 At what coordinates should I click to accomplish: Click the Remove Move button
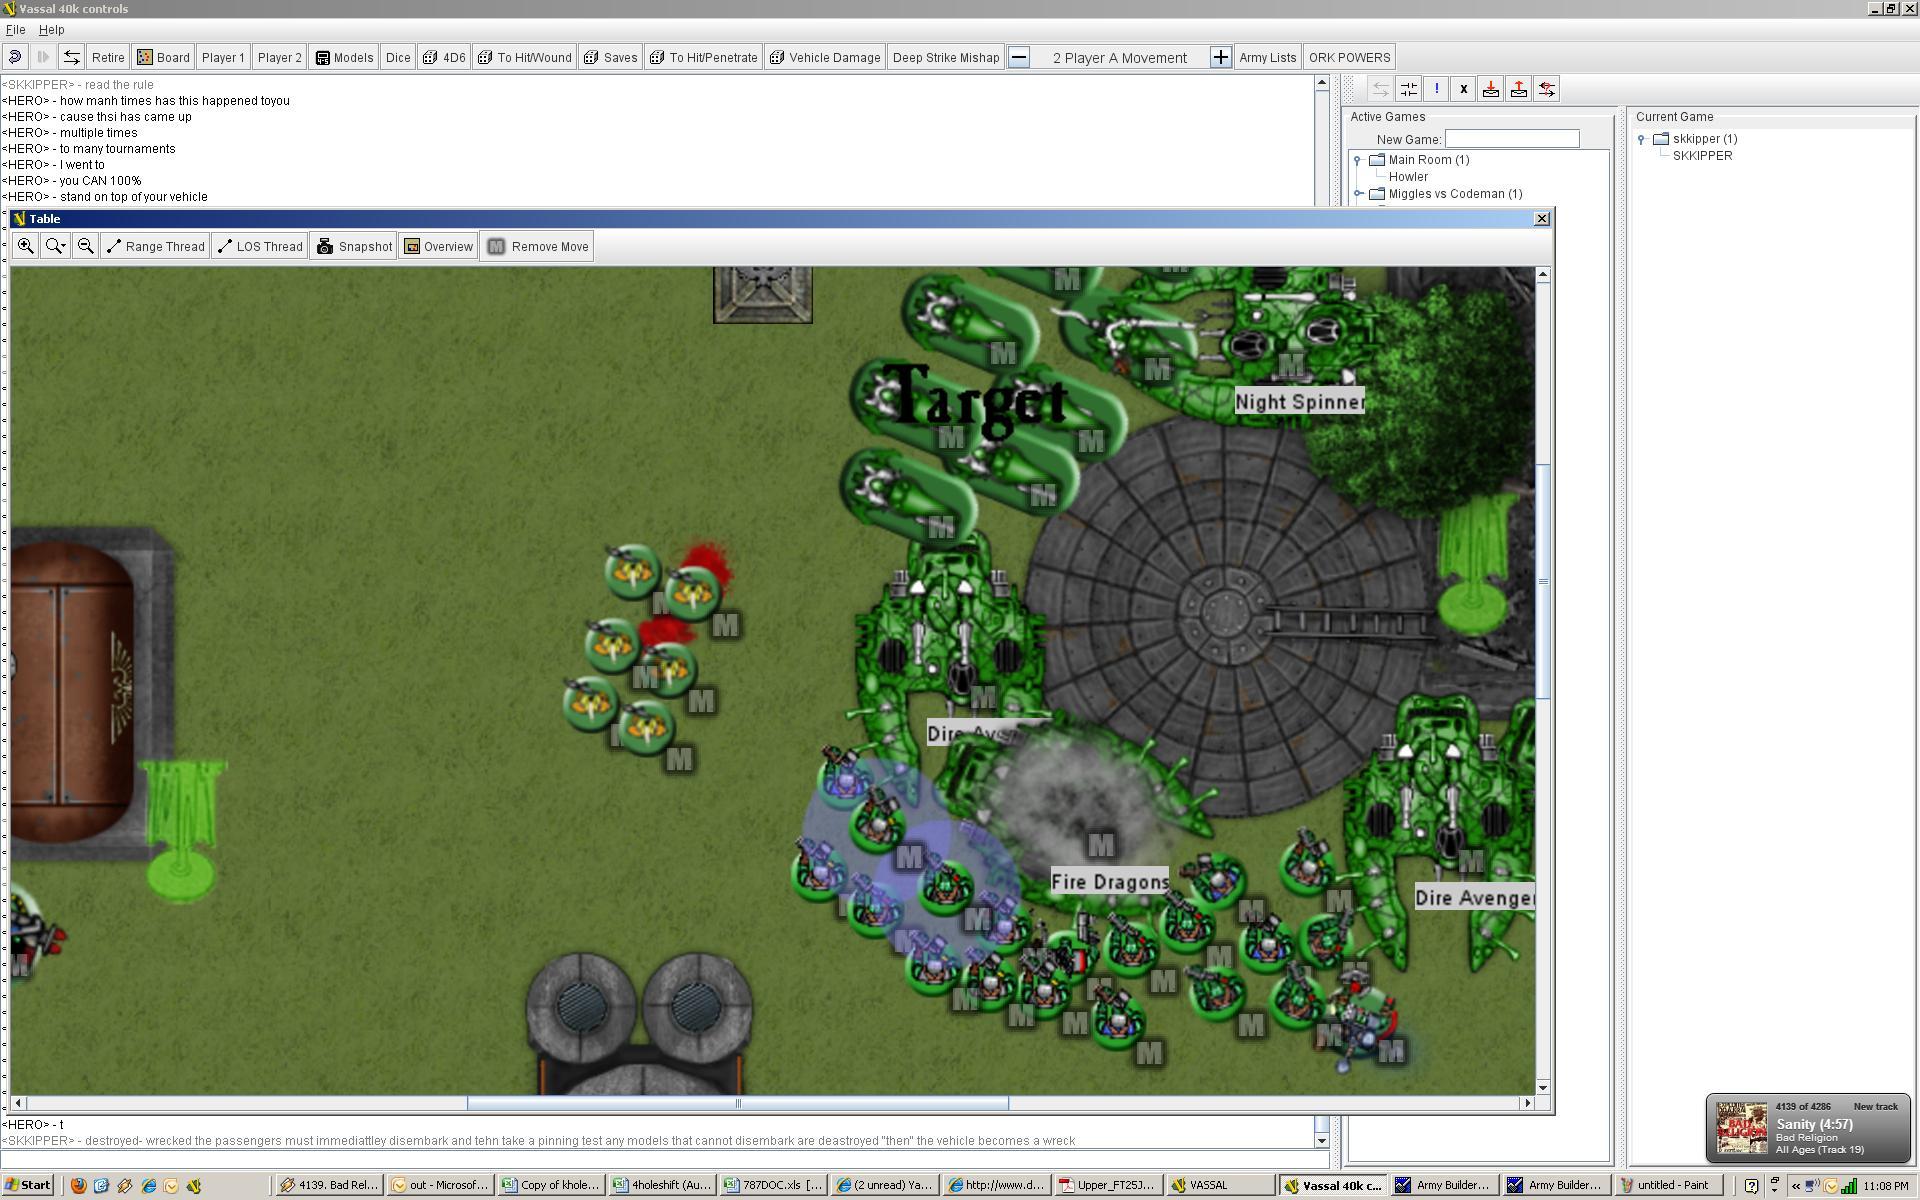[x=537, y=246]
